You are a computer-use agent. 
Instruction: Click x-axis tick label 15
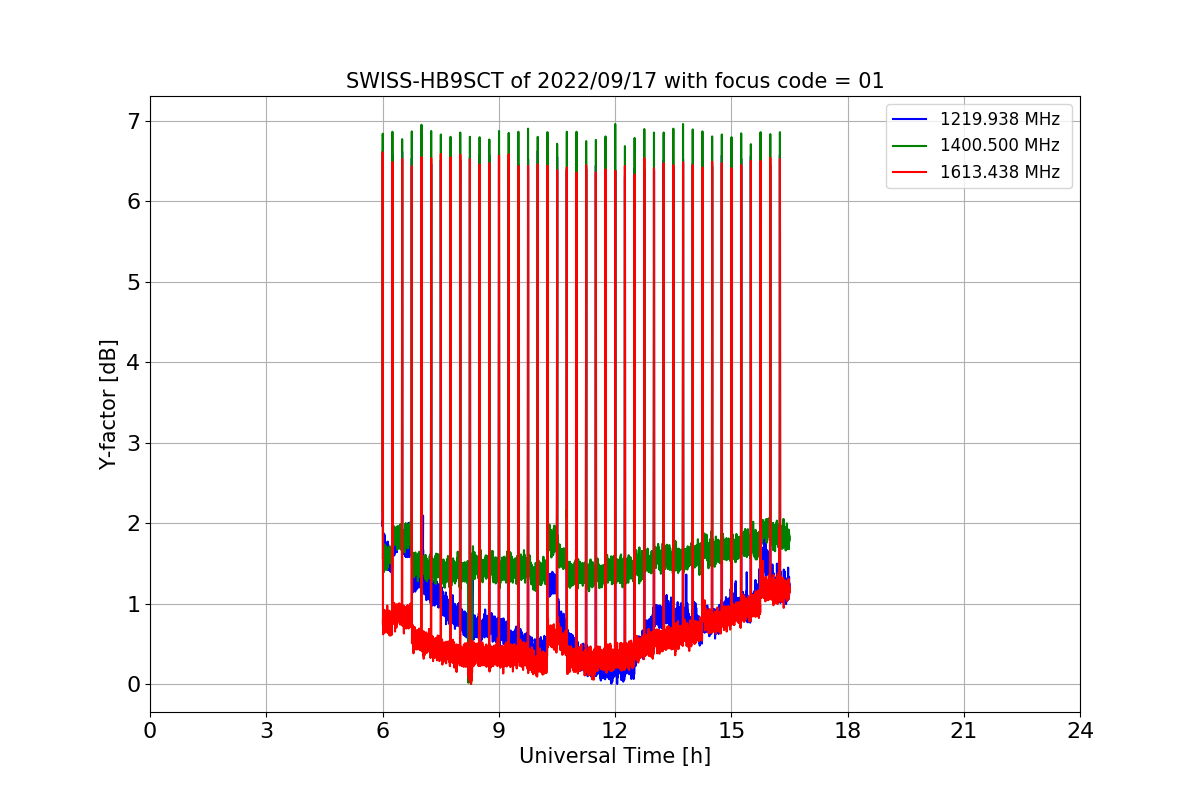click(x=731, y=730)
